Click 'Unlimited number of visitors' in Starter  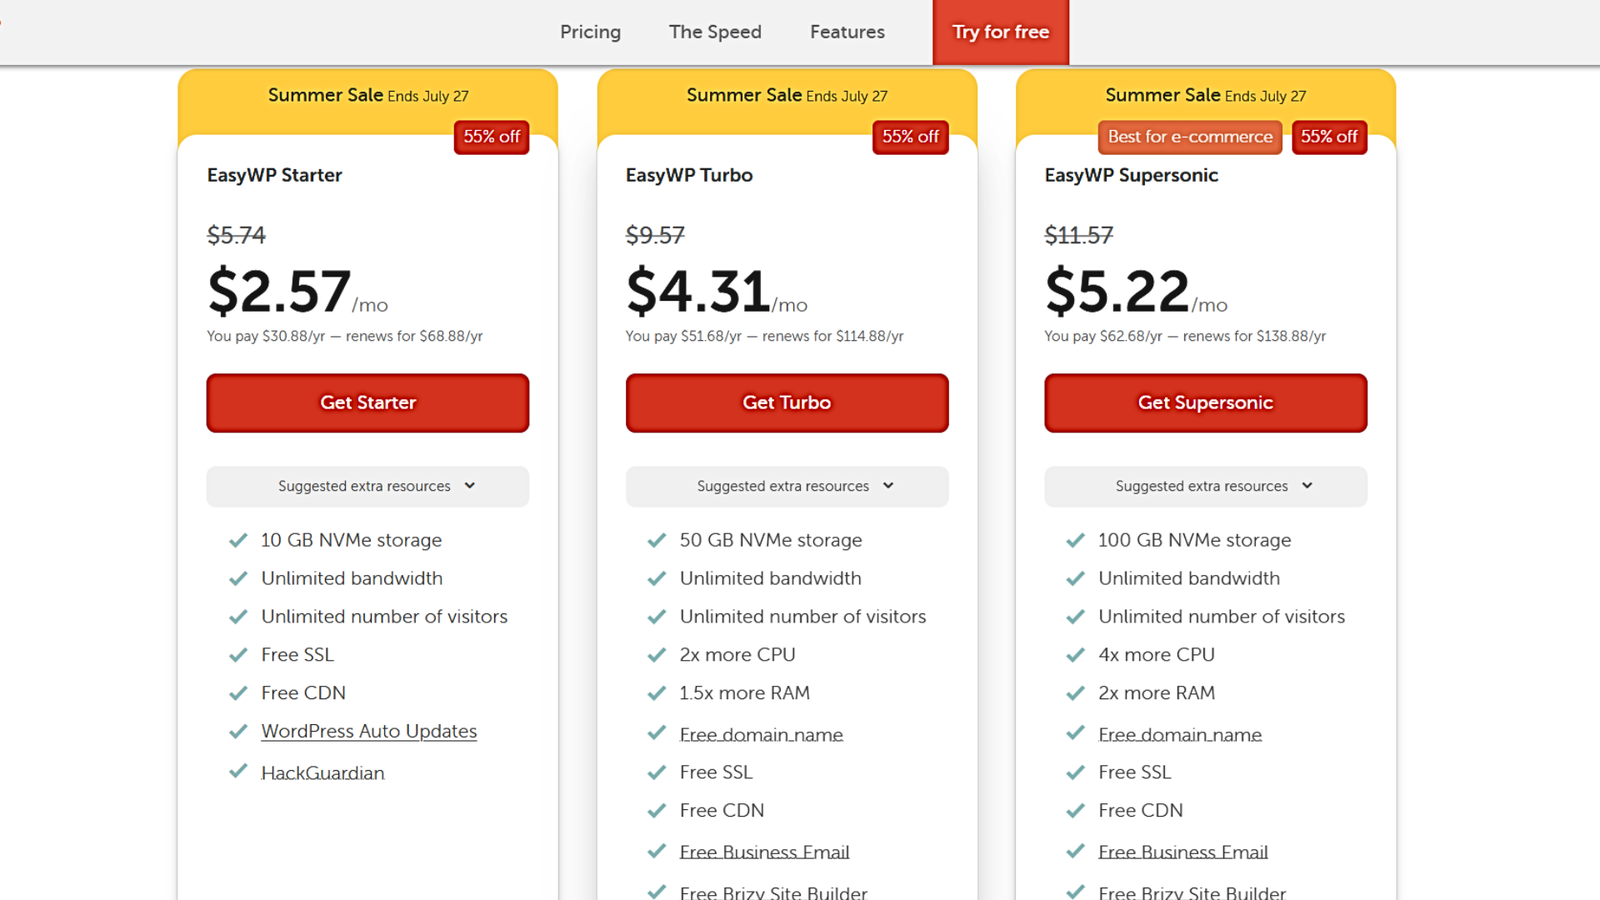384,617
